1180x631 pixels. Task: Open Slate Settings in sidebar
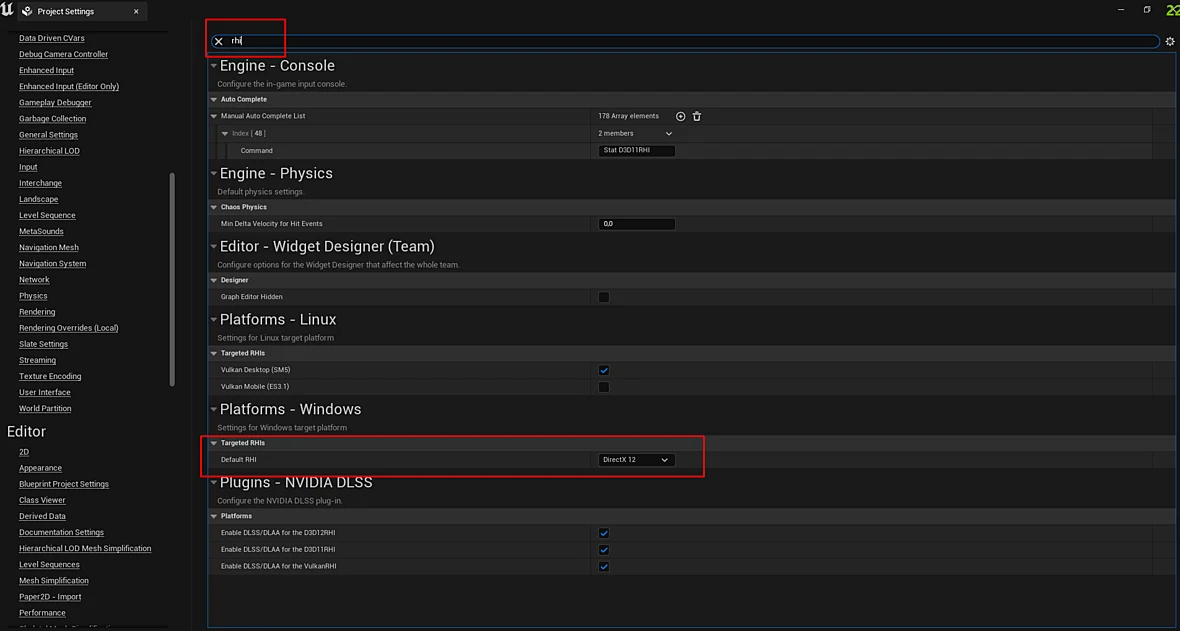click(44, 344)
